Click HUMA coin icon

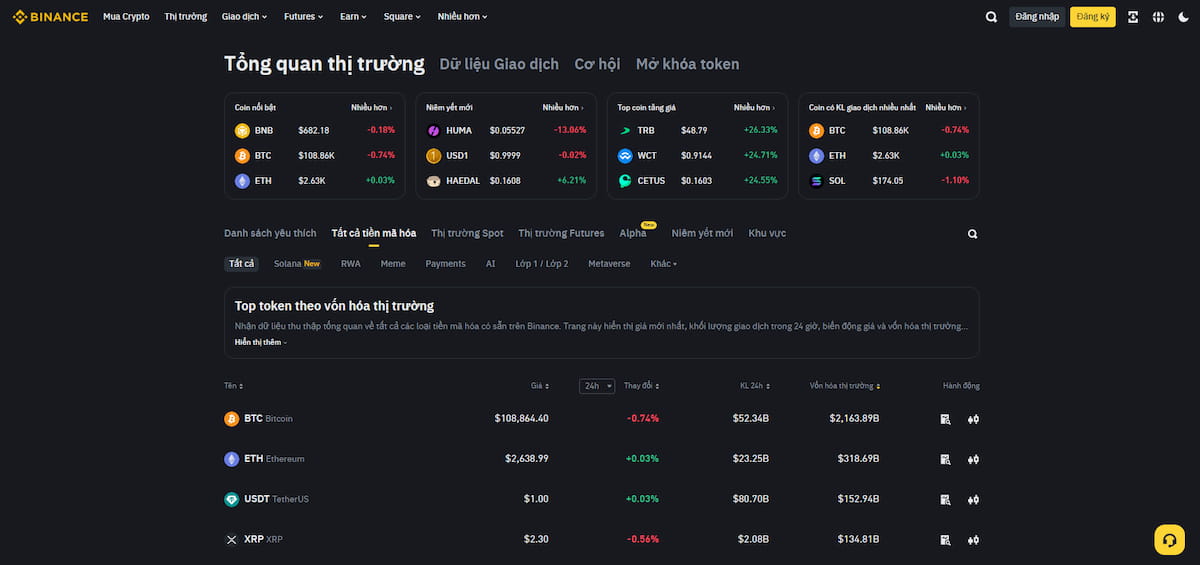point(433,130)
